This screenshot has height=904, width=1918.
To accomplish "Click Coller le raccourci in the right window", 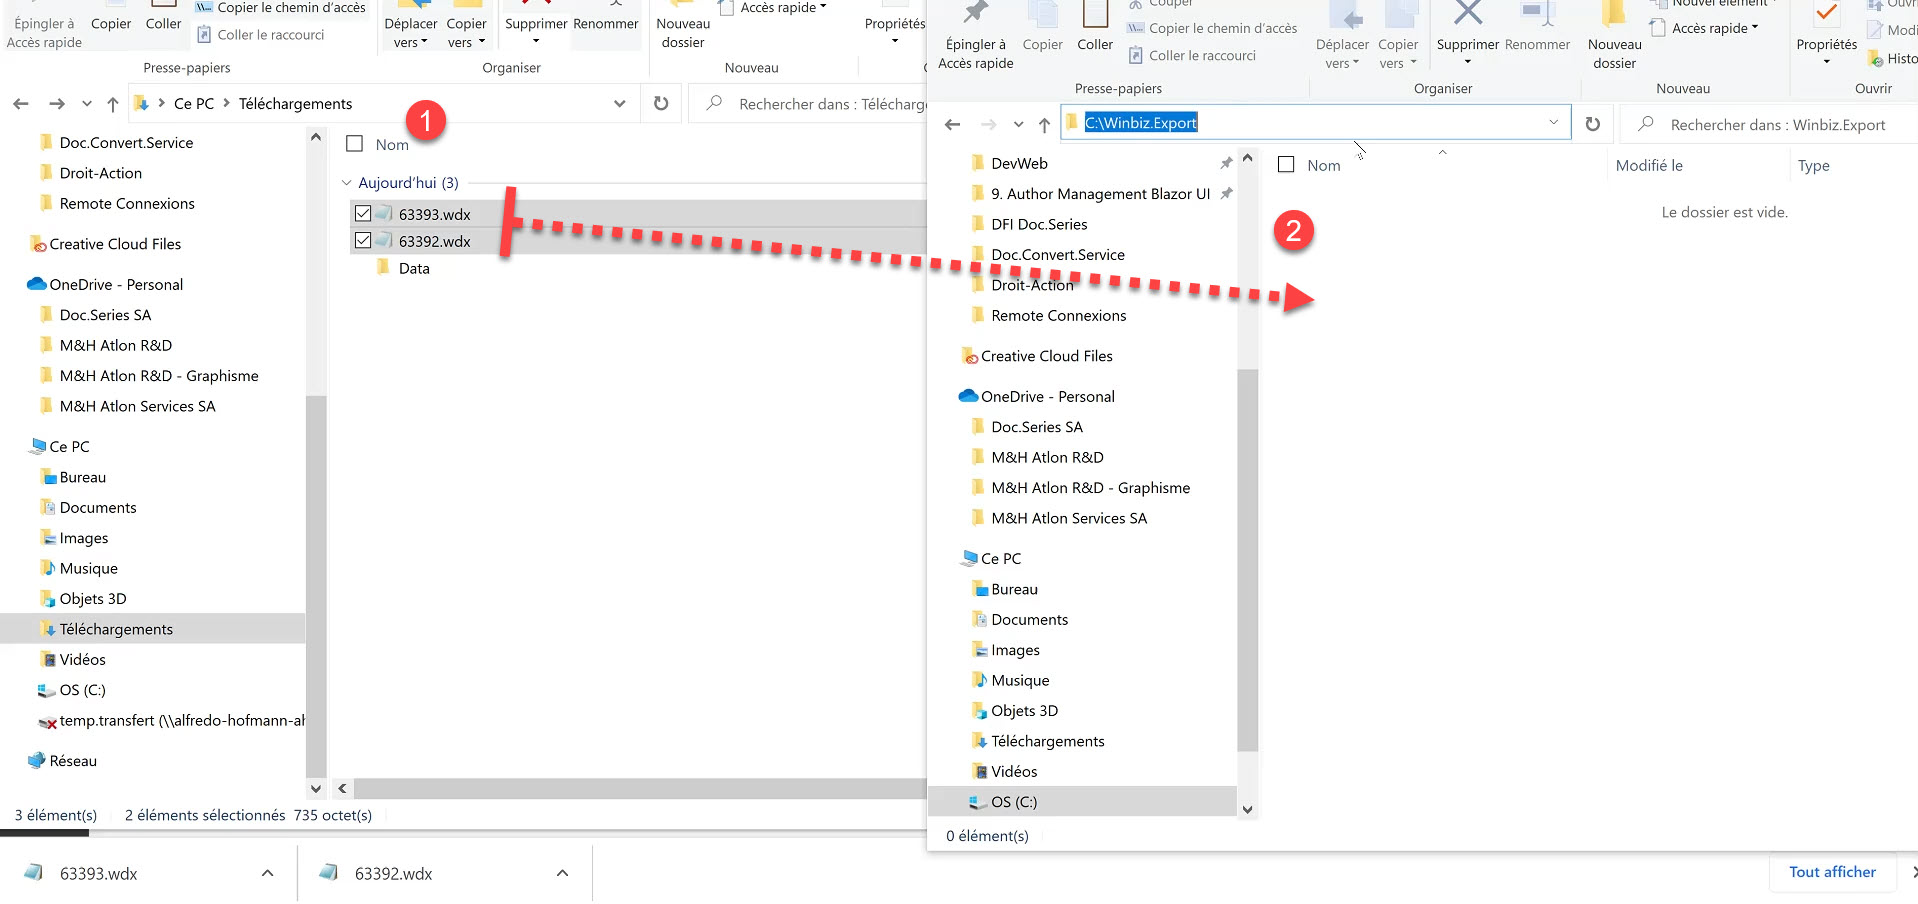I will click(1192, 55).
